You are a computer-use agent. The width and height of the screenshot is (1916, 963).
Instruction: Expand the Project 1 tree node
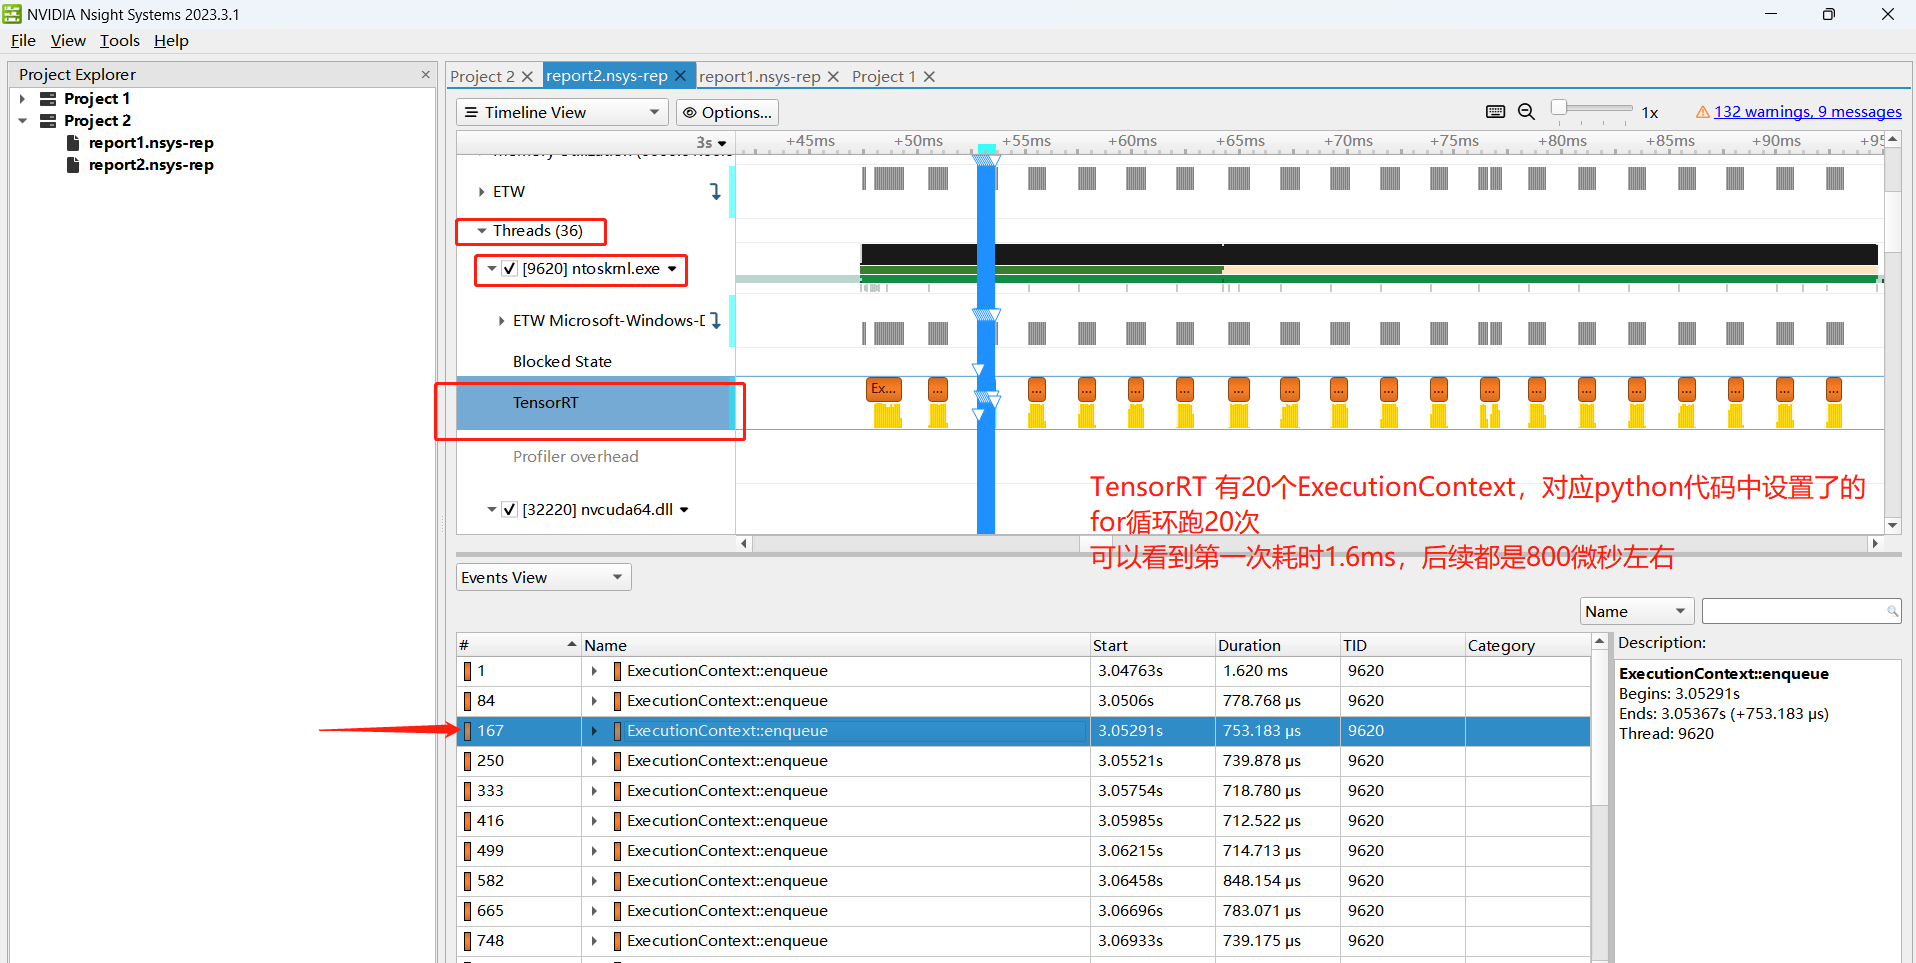point(23,99)
